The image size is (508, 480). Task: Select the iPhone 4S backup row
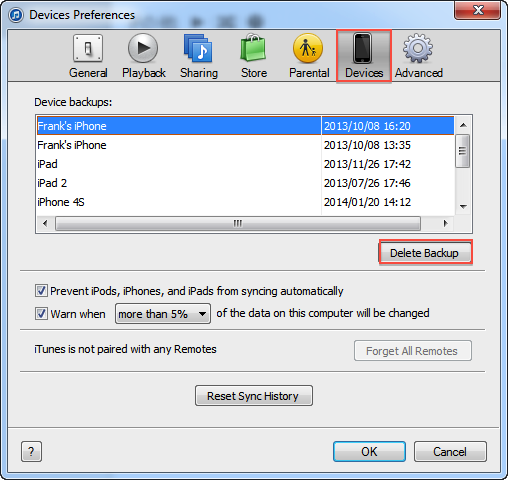click(245, 202)
